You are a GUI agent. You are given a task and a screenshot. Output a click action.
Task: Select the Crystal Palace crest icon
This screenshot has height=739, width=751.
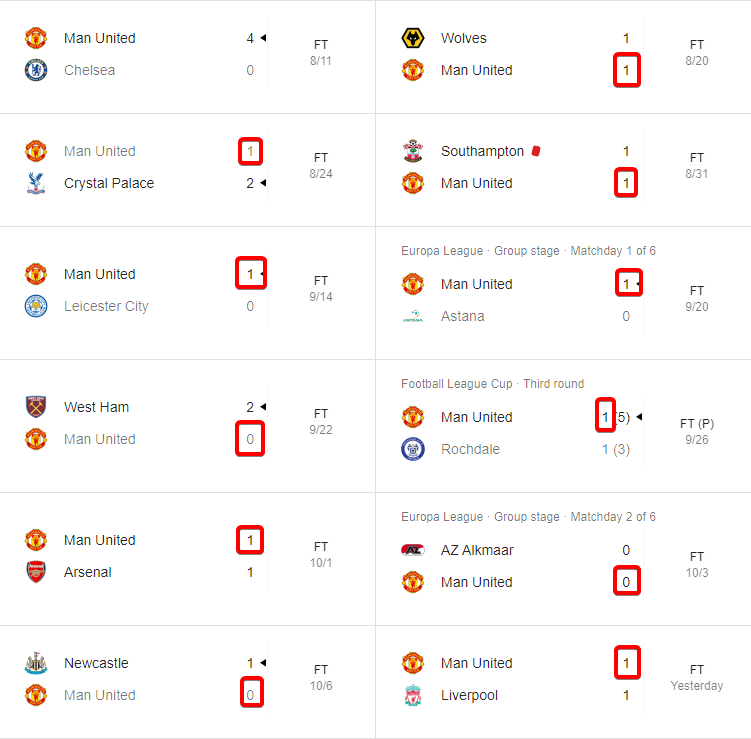tap(36, 183)
